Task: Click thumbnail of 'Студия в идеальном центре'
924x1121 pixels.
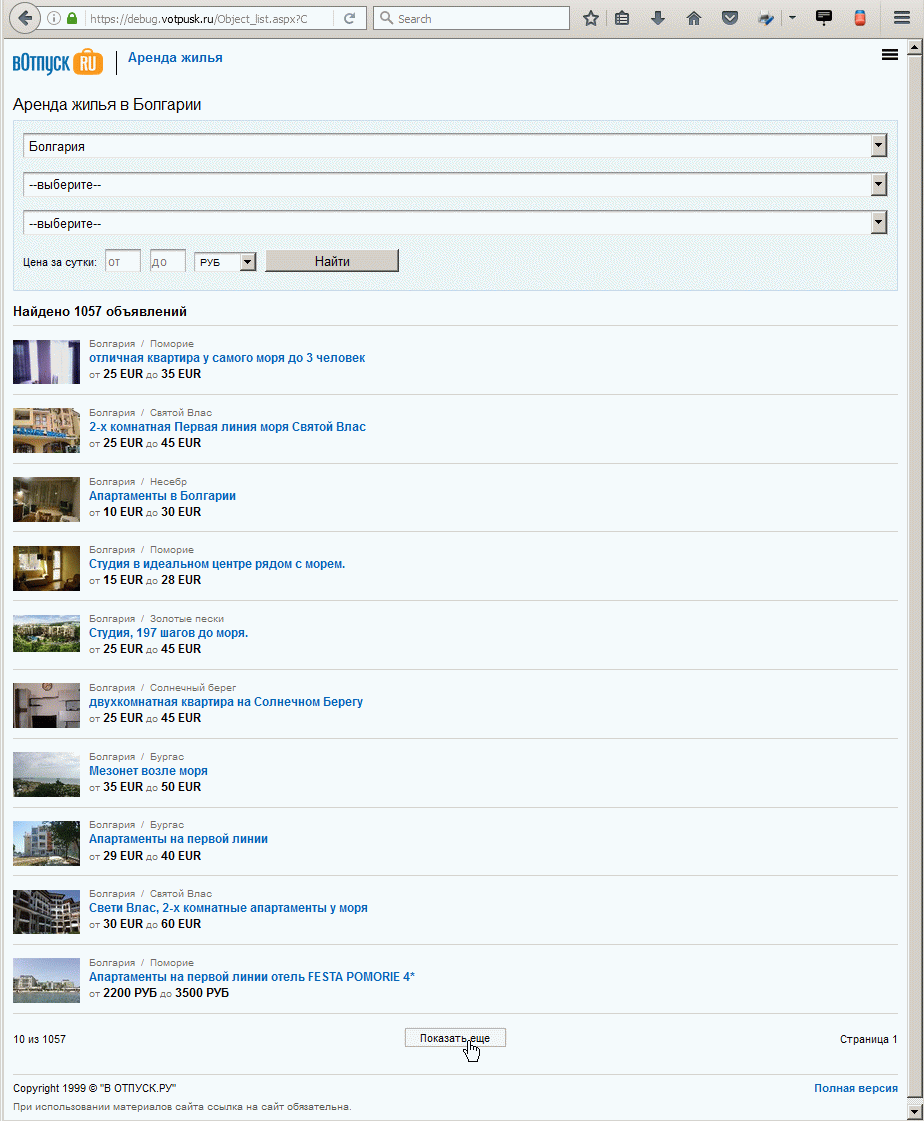Action: coord(46,568)
